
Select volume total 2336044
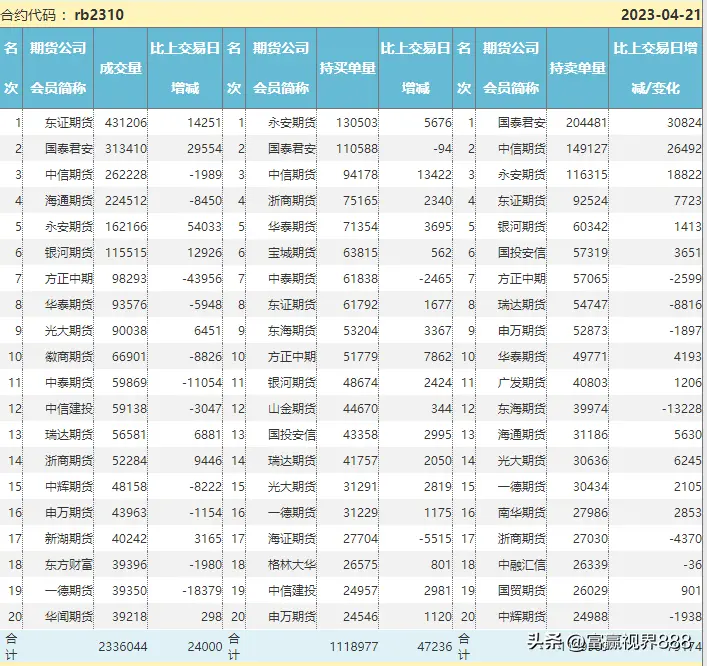coord(123,647)
